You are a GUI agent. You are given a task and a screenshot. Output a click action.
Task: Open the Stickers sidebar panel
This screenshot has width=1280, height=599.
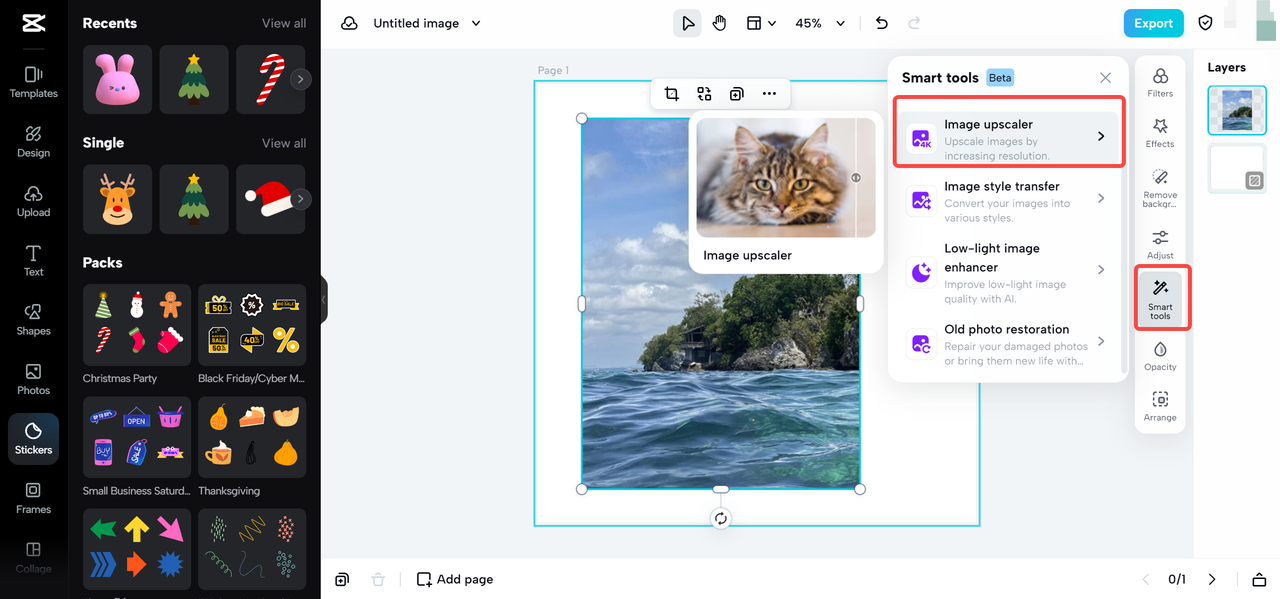point(33,439)
